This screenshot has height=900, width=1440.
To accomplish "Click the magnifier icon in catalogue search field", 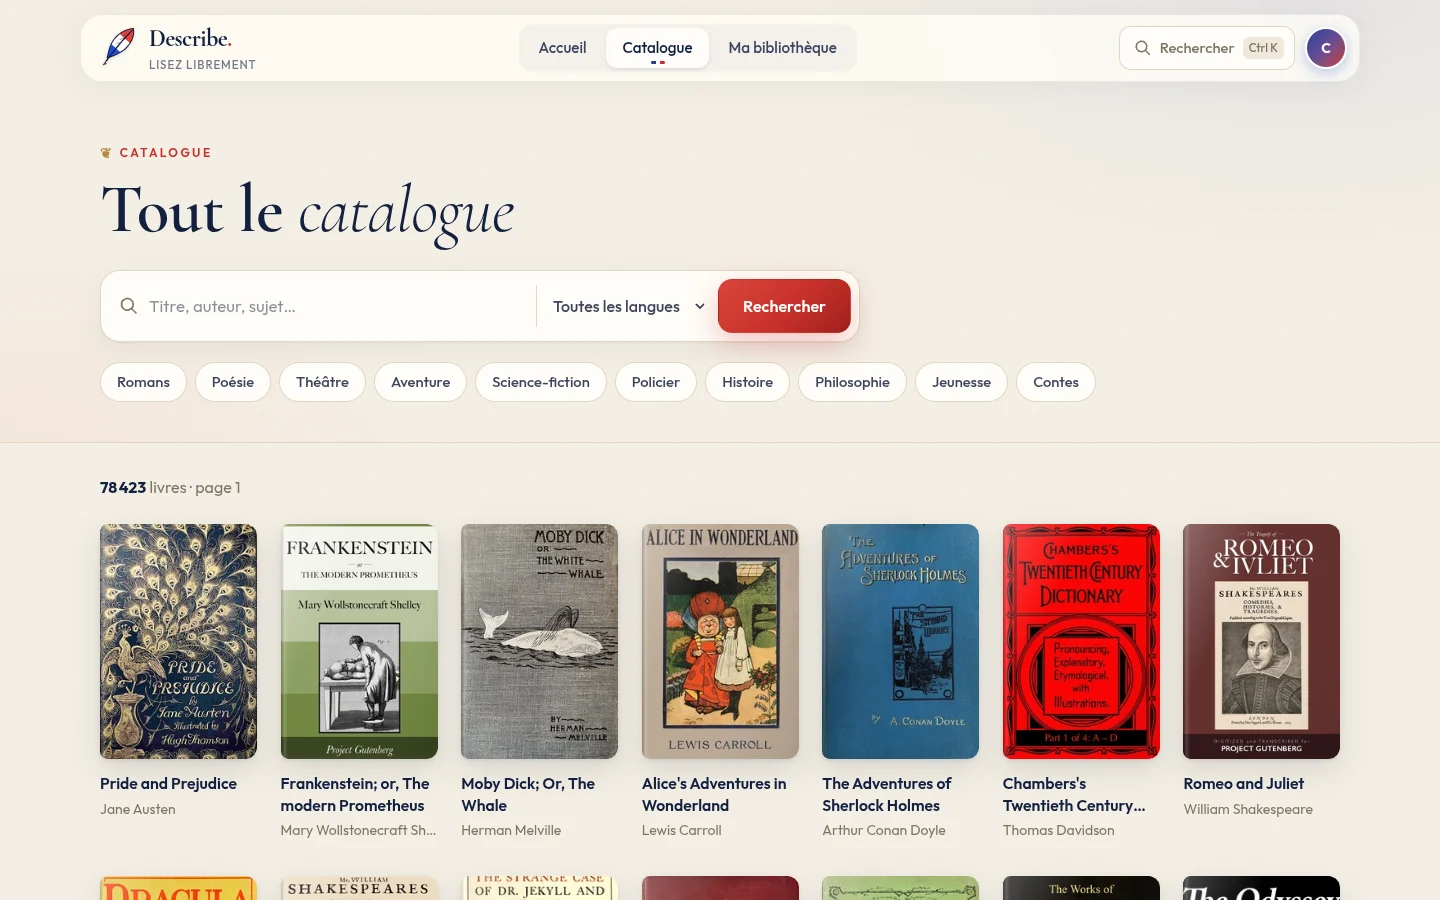I will [129, 306].
